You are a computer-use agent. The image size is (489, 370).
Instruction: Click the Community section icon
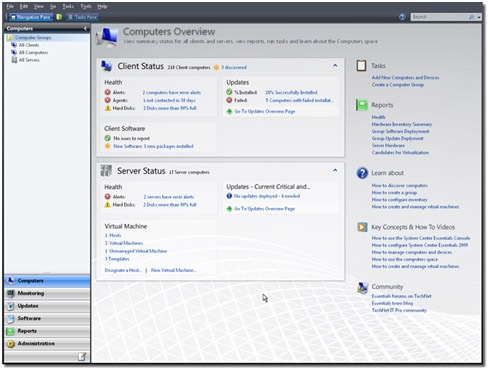tap(362, 287)
